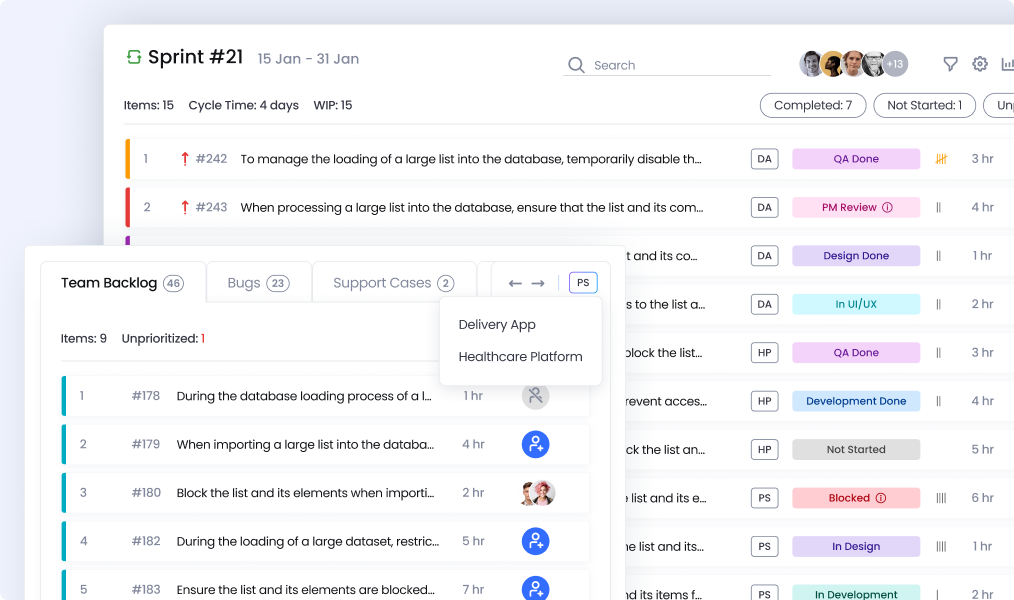Toggle the Completed: 7 filter chip
This screenshot has height=600, width=1014.
(x=812, y=105)
